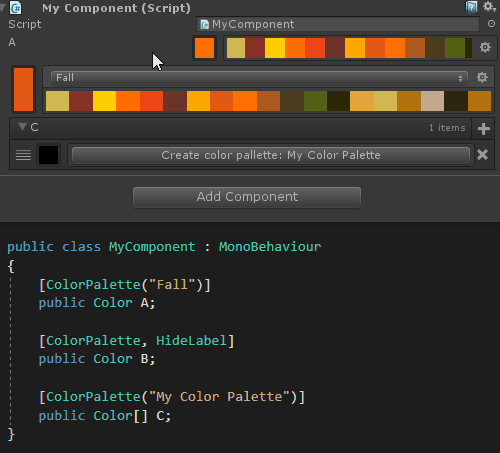Open the component settings gear menu
Image resolution: width=500 pixels, height=453 pixels.
click(x=489, y=6)
